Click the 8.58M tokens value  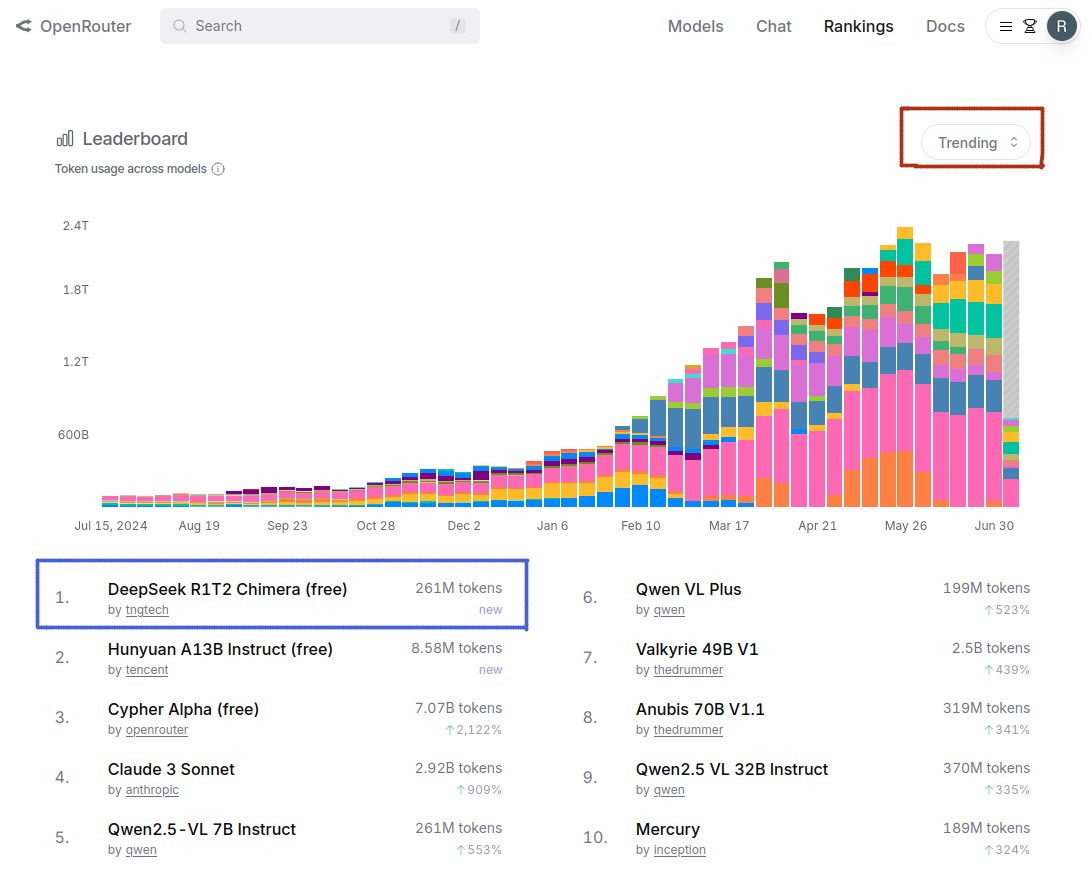pos(456,648)
